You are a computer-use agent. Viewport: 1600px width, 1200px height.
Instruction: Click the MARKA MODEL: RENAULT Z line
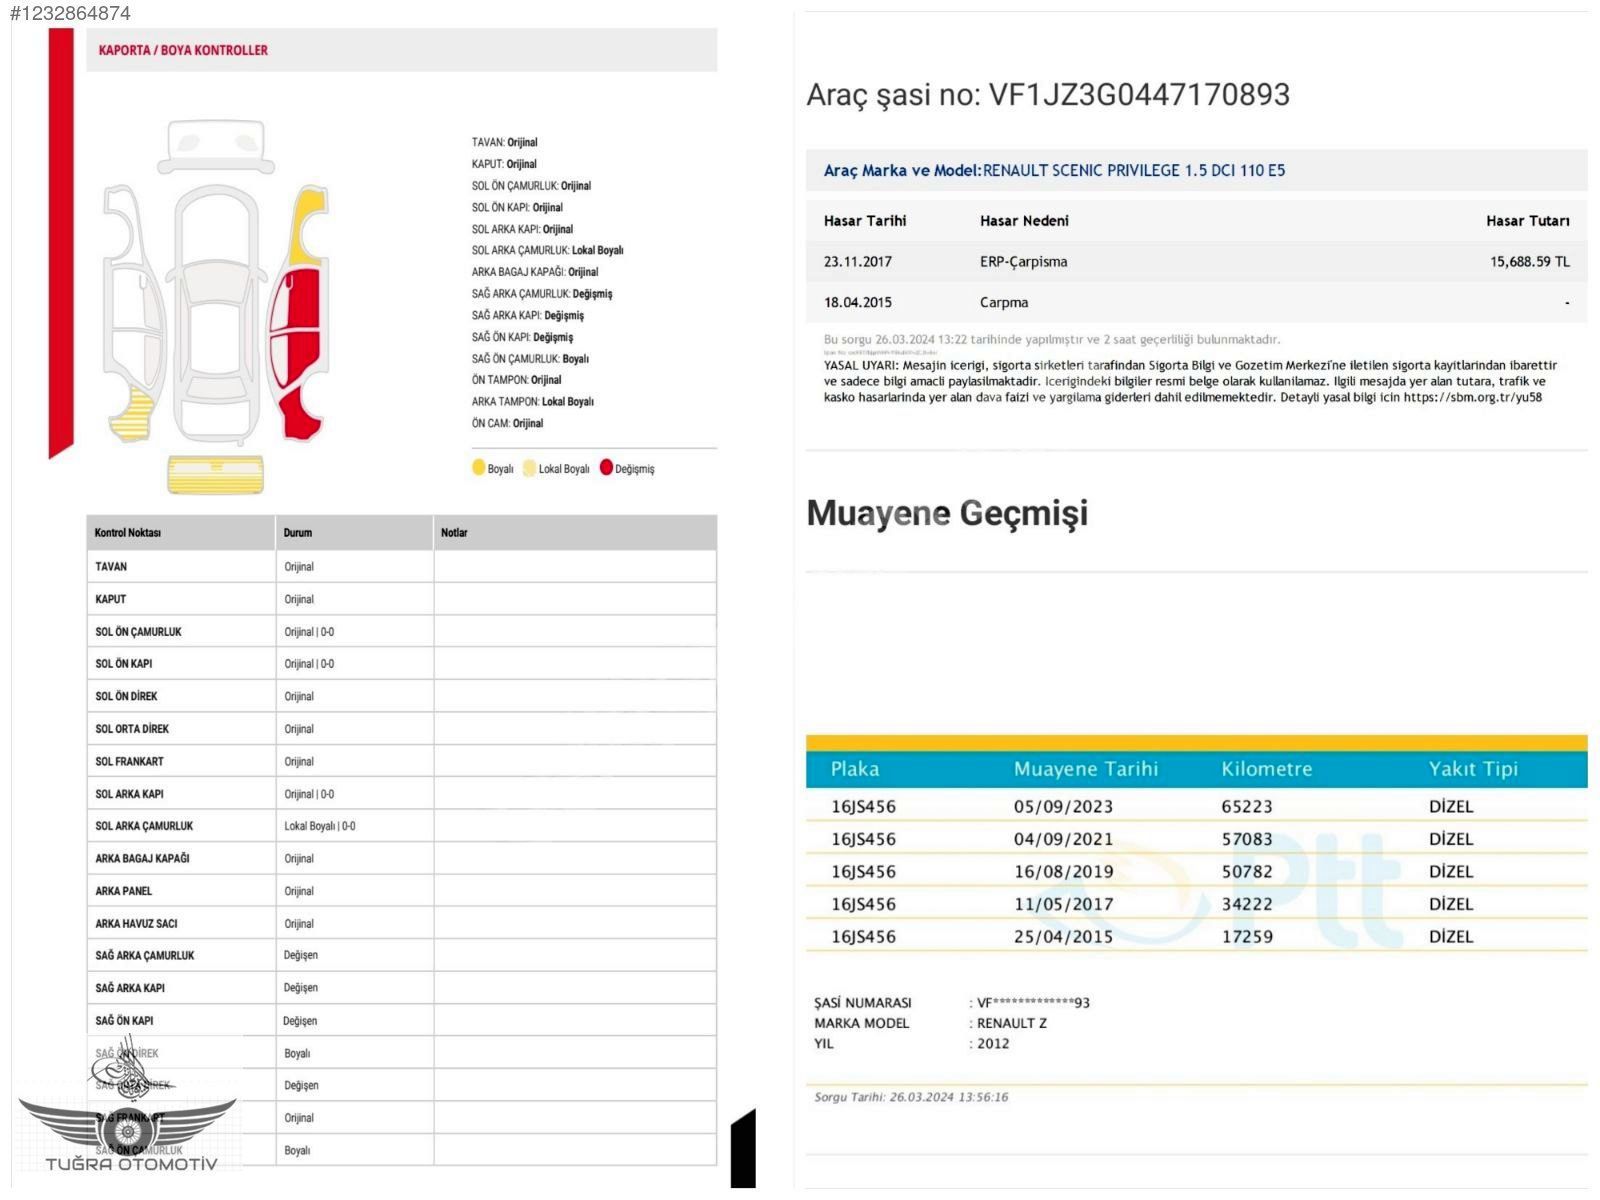click(x=931, y=1023)
